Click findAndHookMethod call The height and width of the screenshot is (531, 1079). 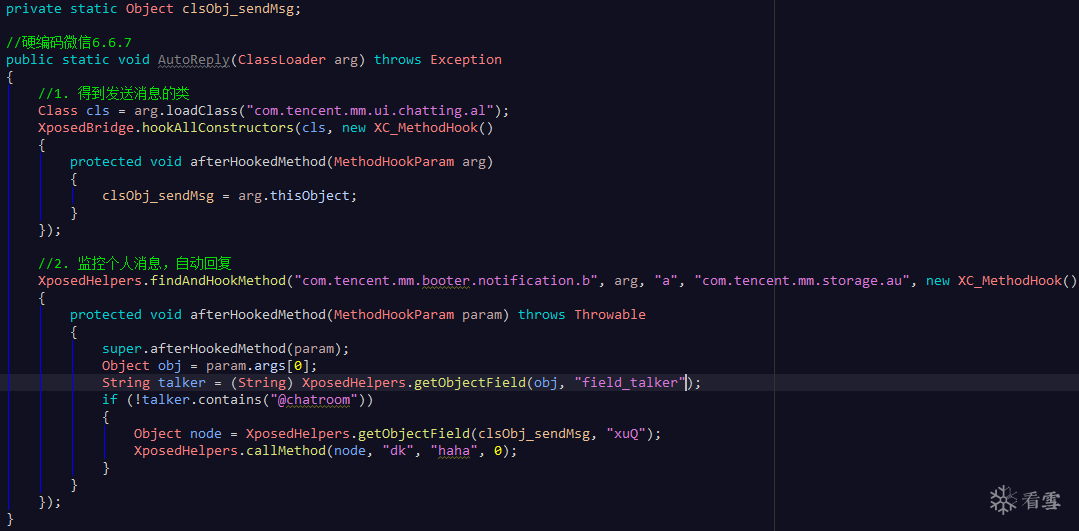[x=217, y=281]
